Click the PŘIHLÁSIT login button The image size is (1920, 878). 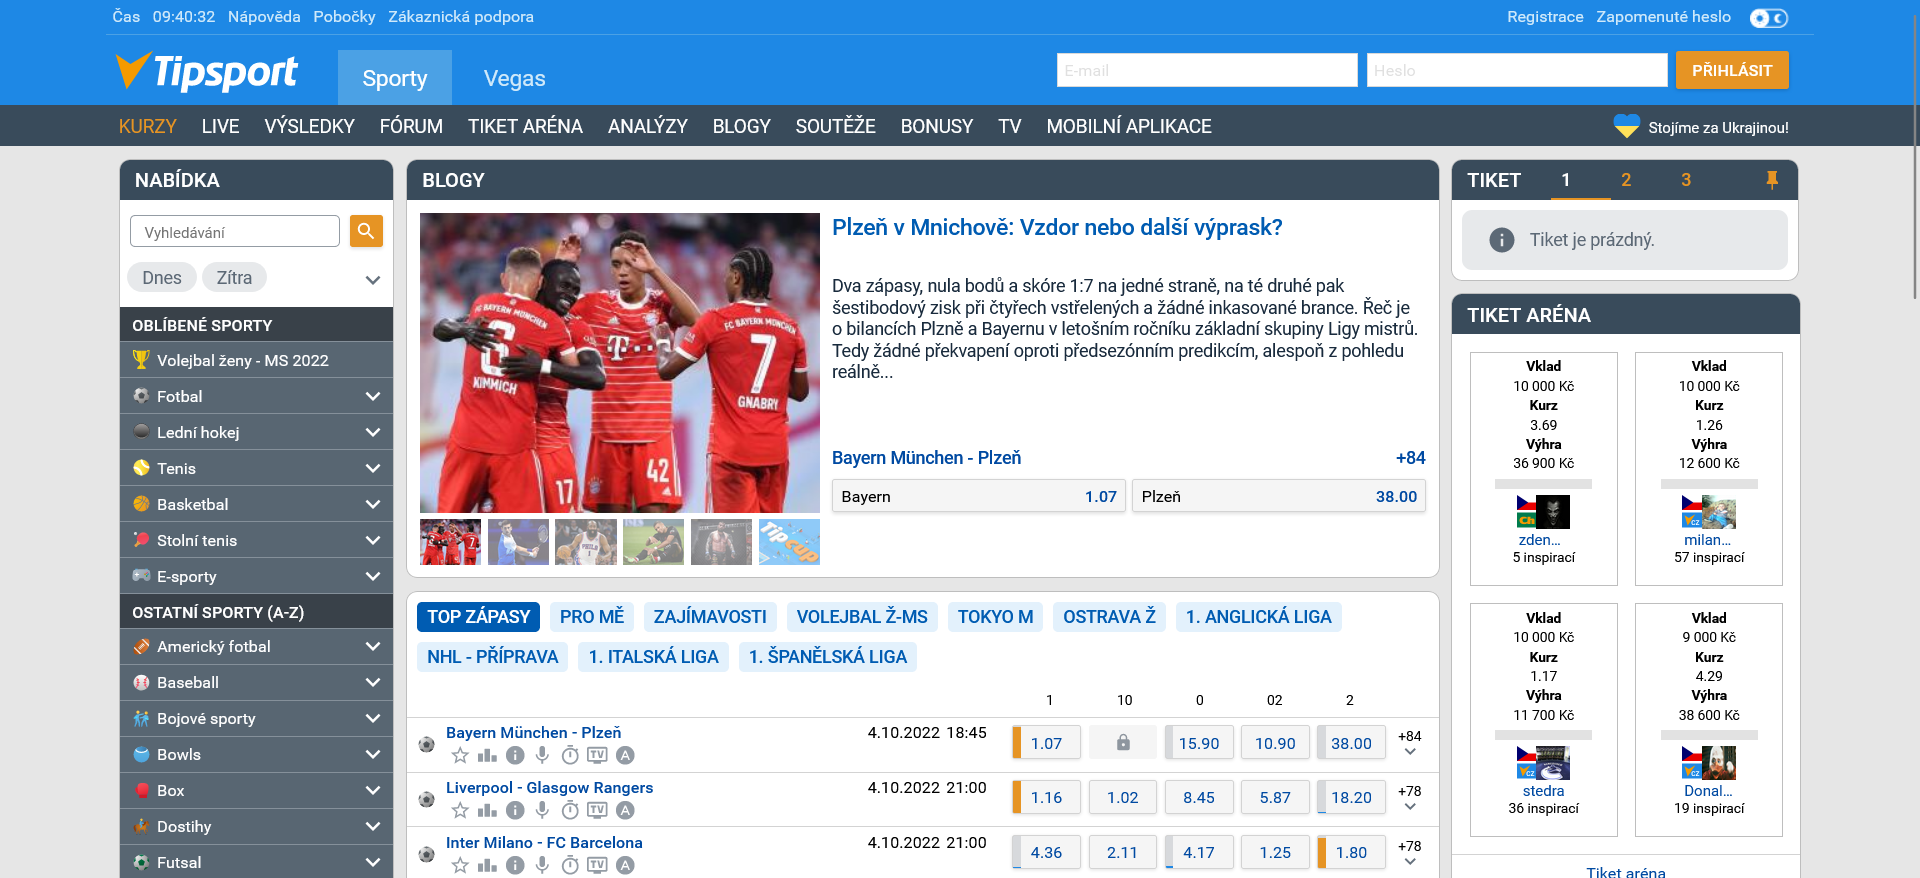(1732, 71)
